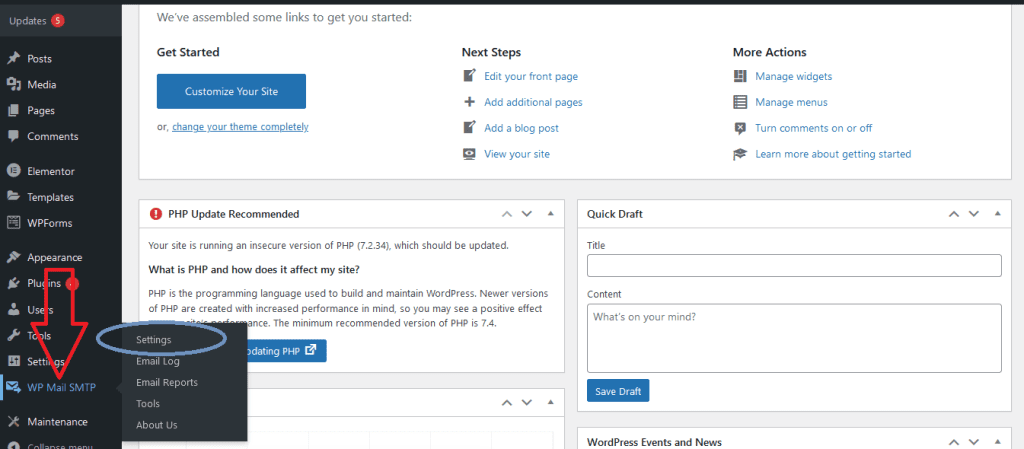Viewport: 1024px width, 449px height.
Task: Click Customize Your Site button
Action: click(231, 91)
